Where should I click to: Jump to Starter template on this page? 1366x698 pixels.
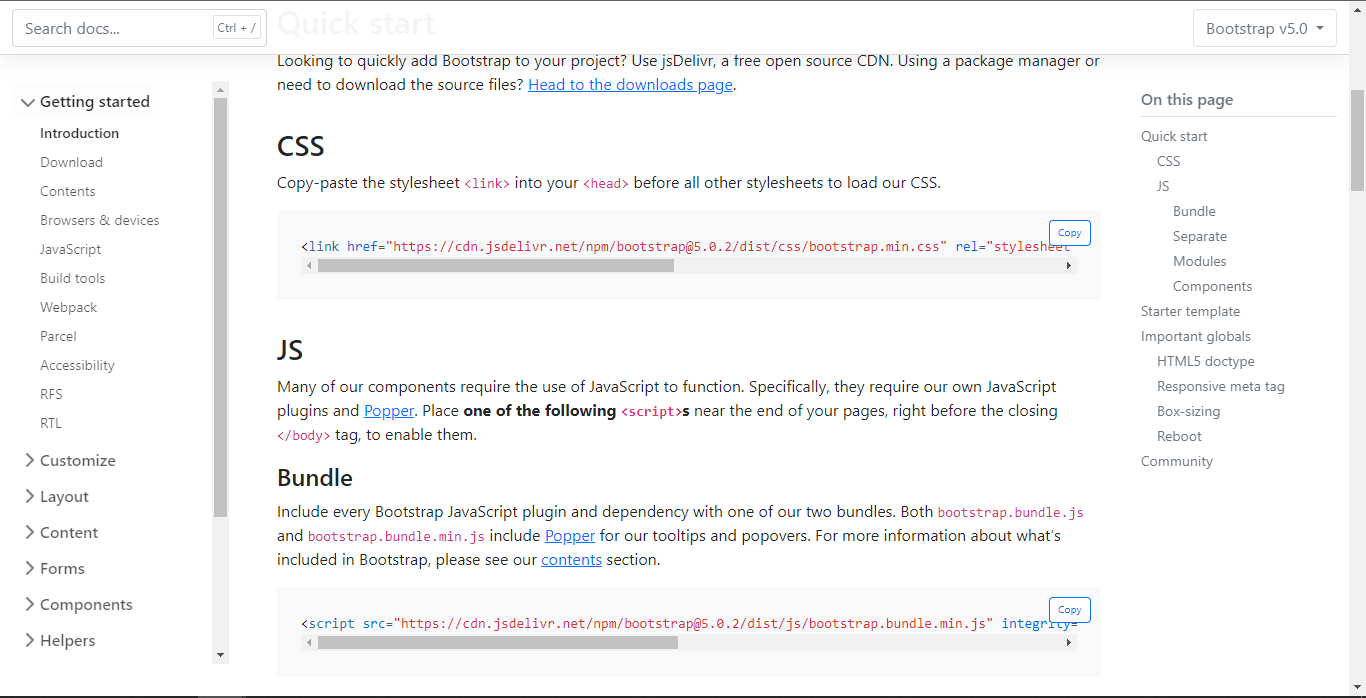click(1190, 311)
